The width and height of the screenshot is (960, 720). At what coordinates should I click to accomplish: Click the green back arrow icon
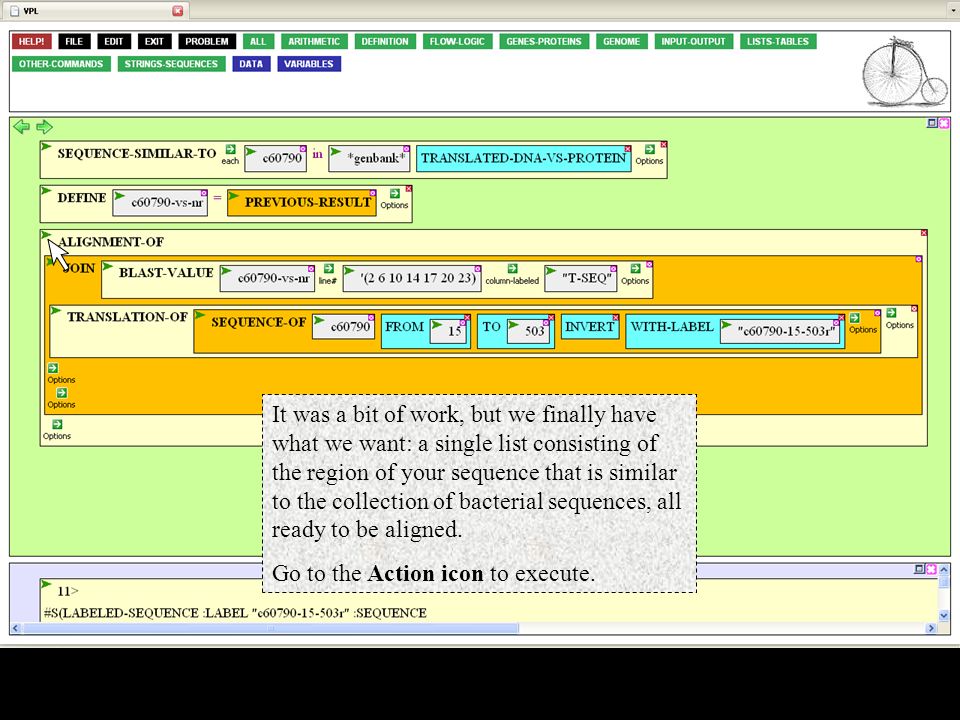[21, 127]
